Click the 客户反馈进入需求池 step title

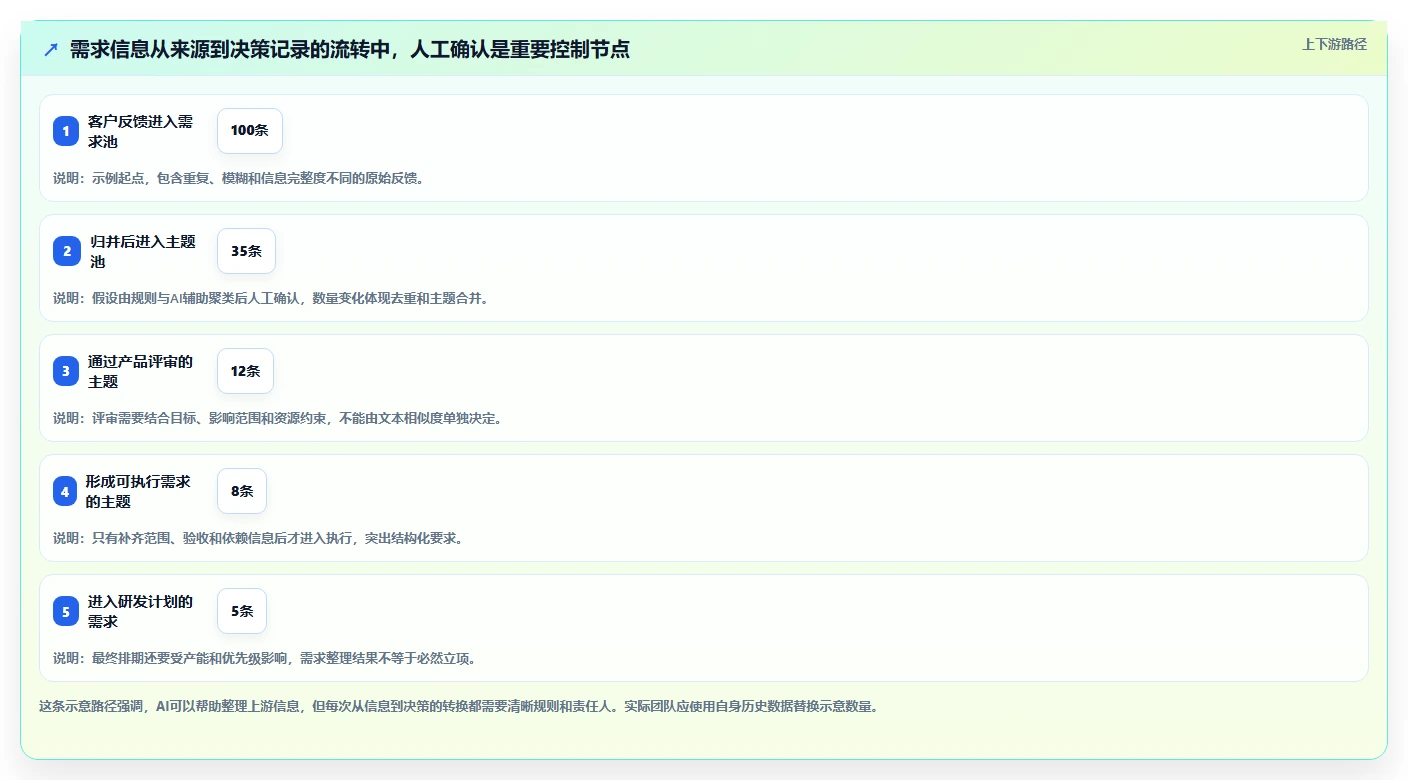coord(140,131)
